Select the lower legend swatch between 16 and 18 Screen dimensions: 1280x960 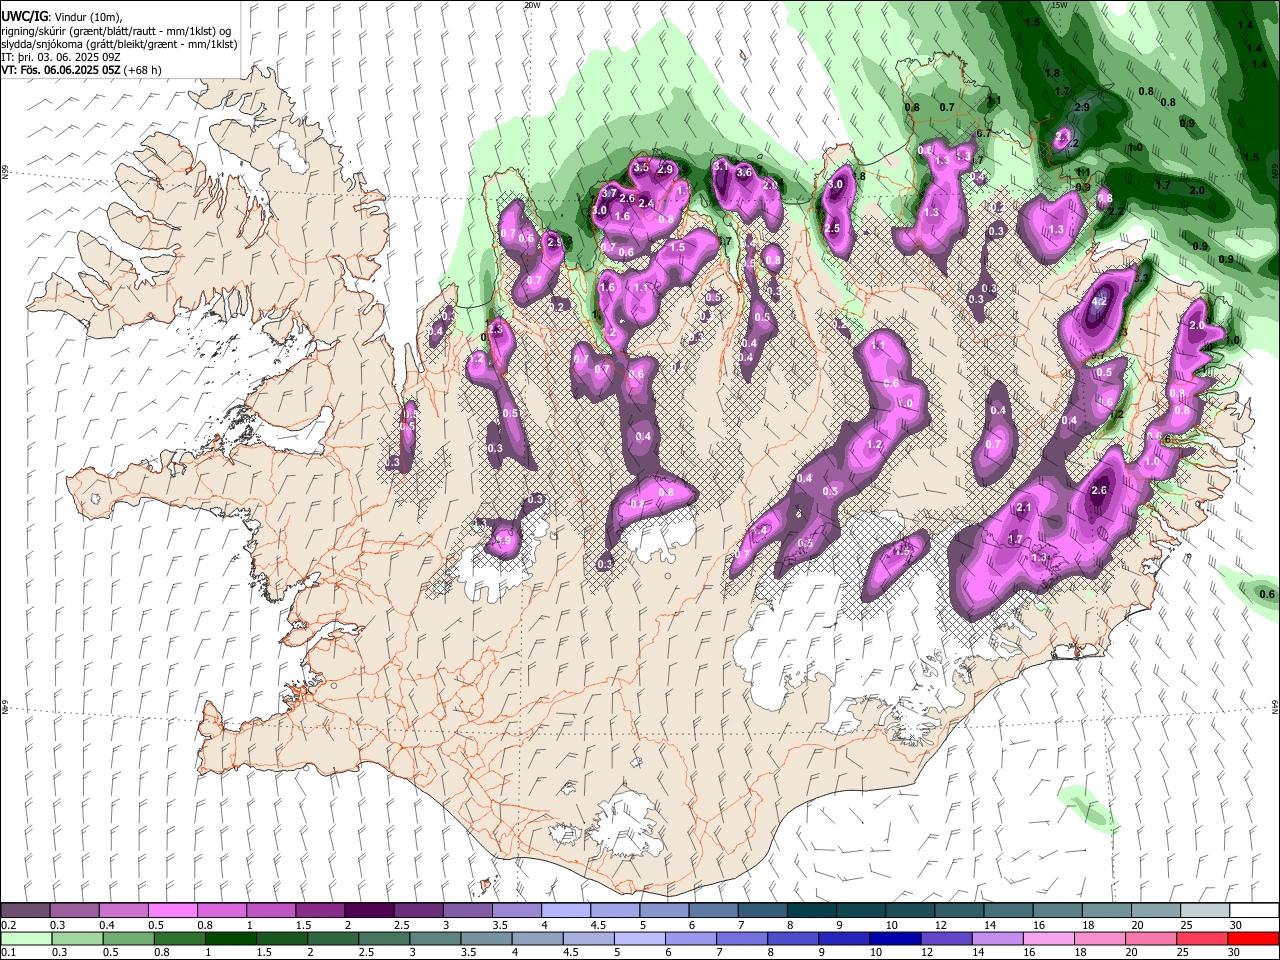click(x=1047, y=938)
